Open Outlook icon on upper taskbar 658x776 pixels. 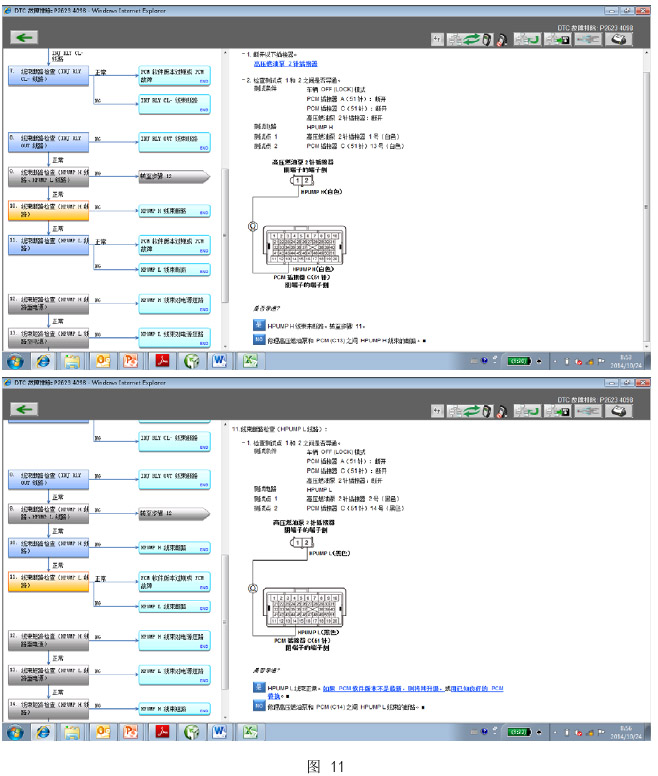click(102, 361)
